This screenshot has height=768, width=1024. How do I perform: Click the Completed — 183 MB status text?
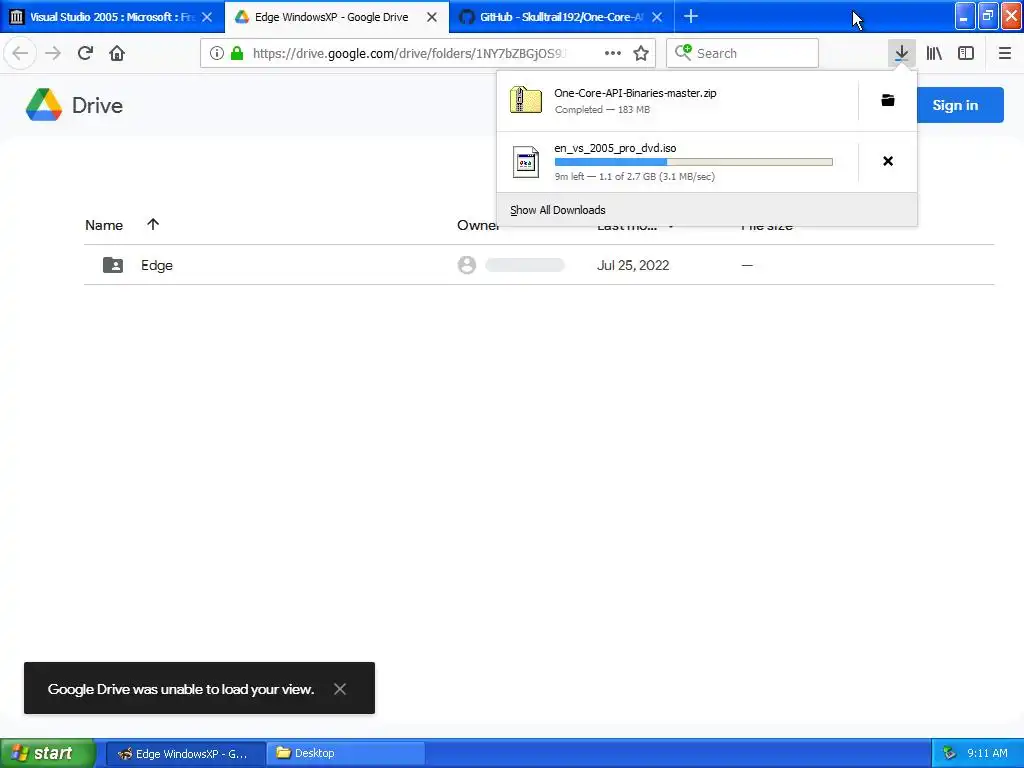(602, 110)
